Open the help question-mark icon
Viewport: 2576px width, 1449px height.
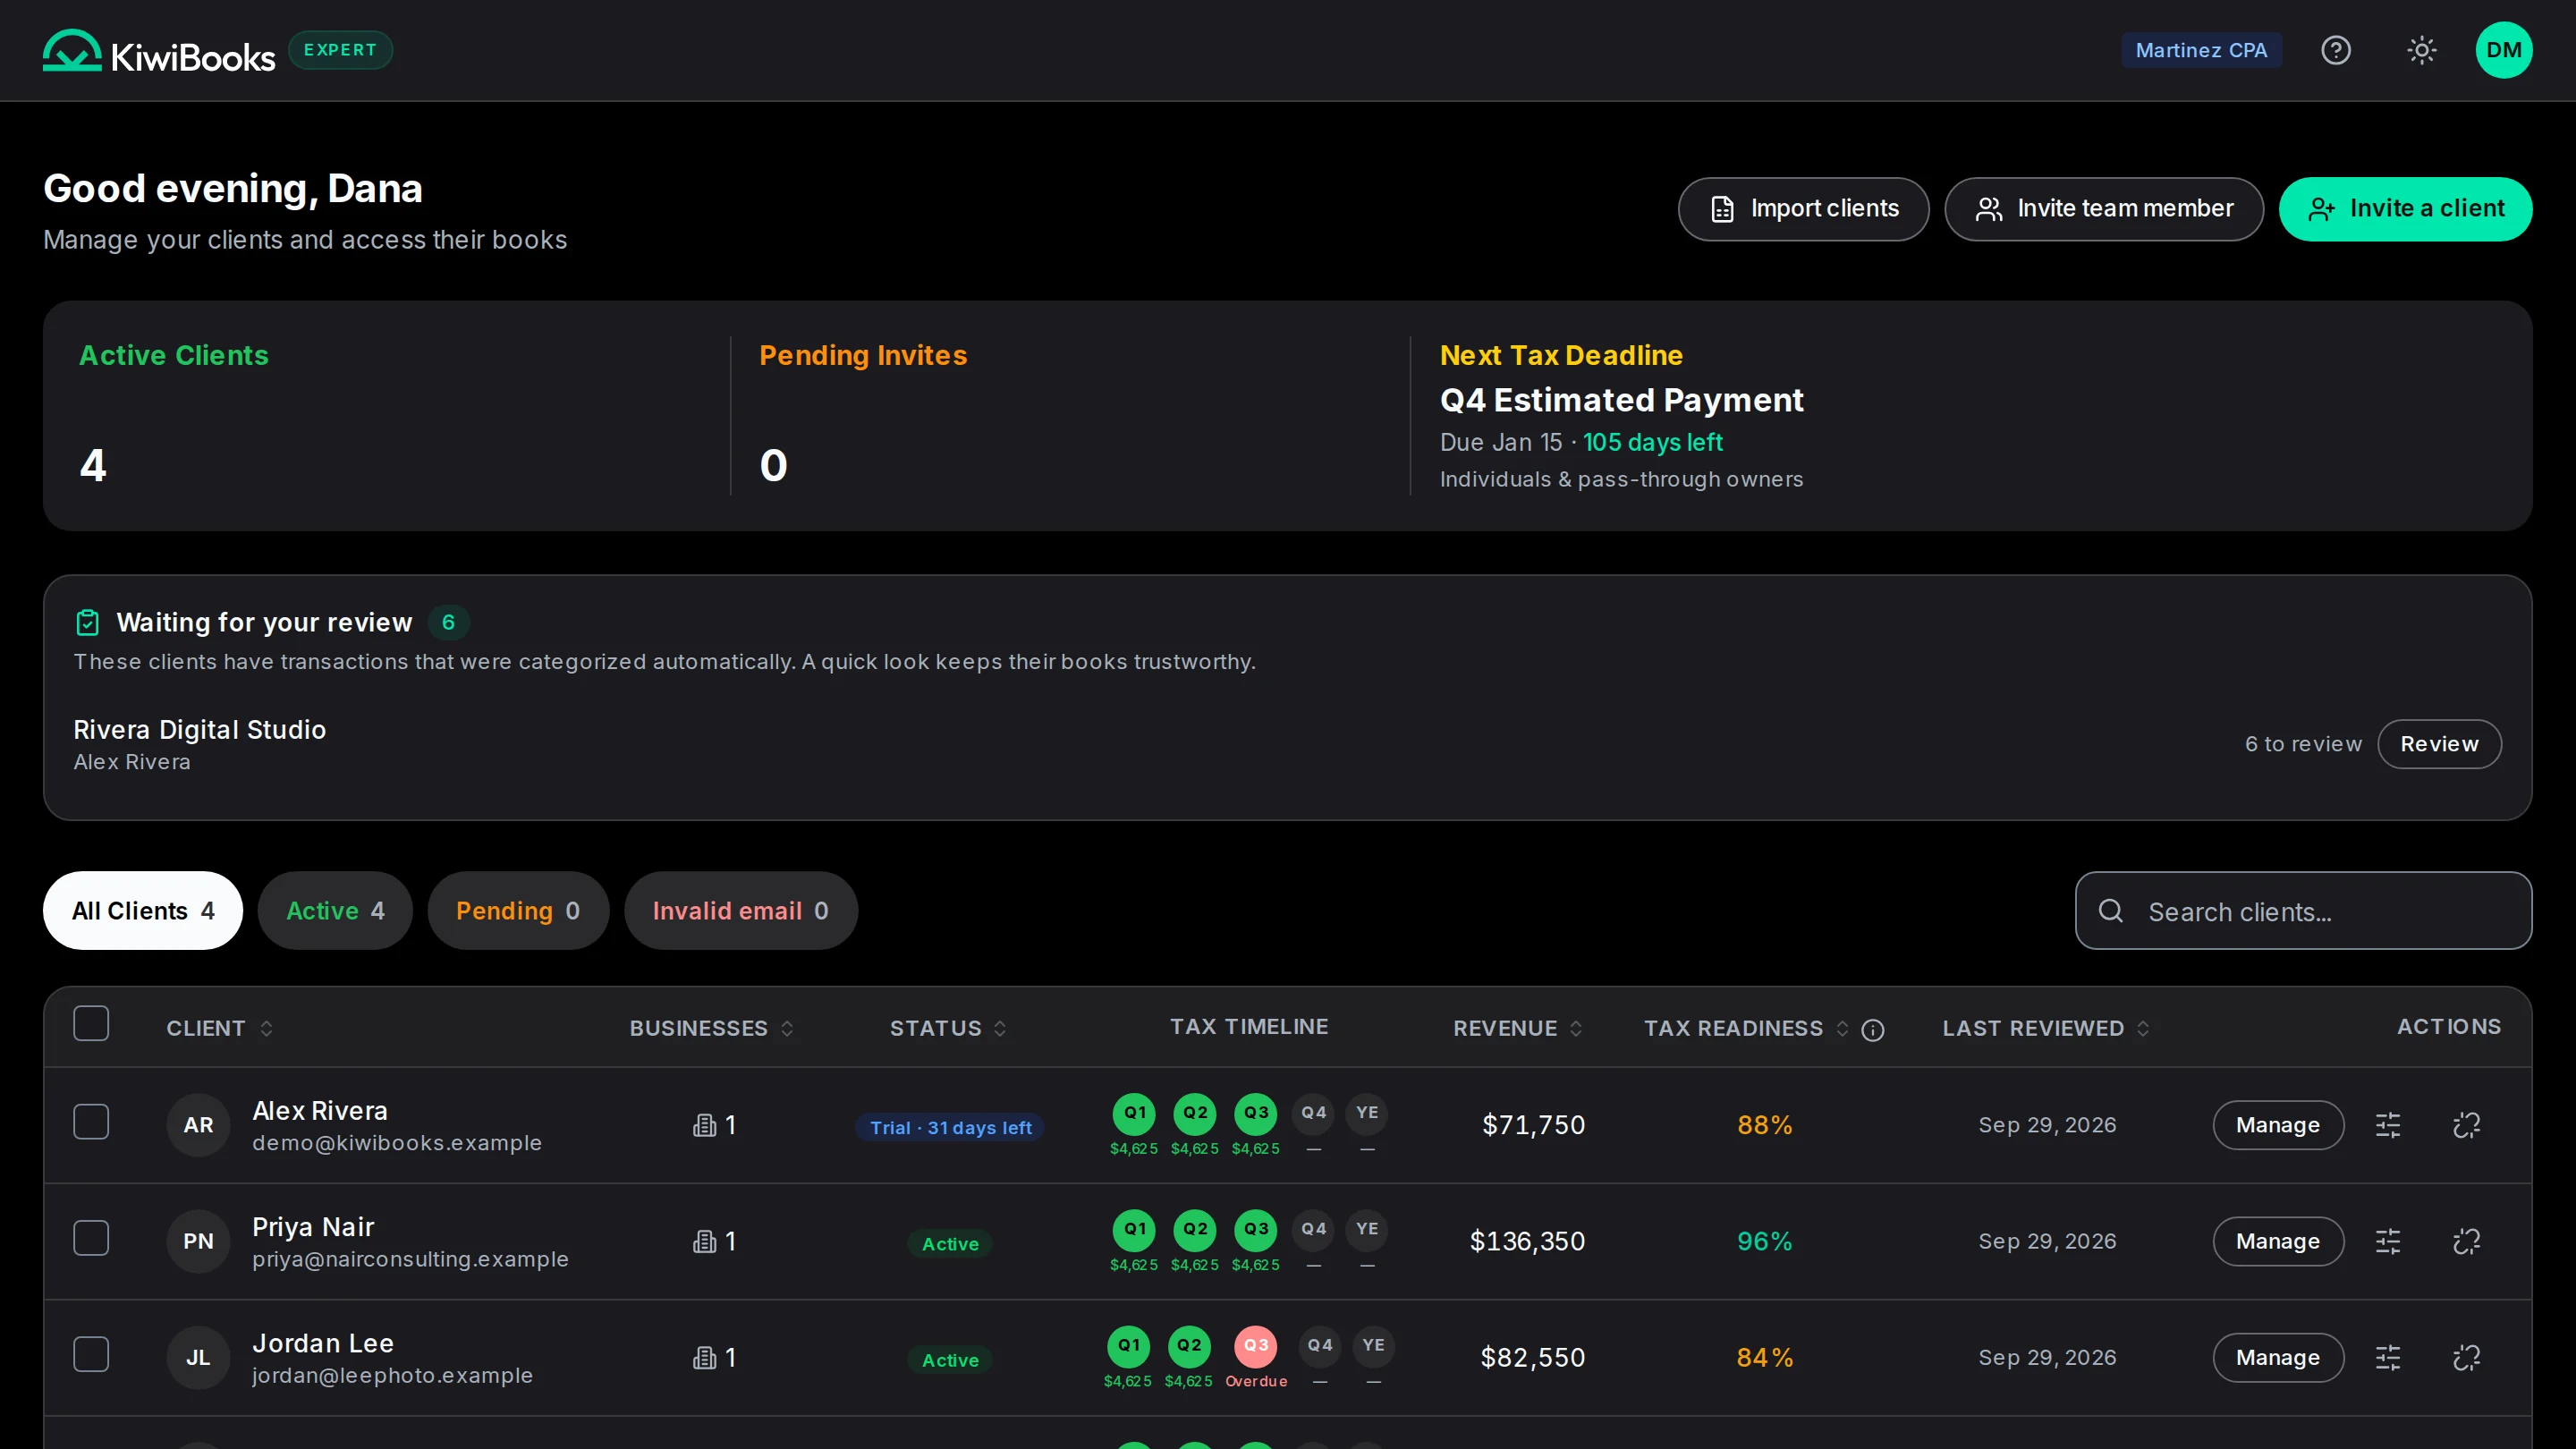pyautogui.click(x=2336, y=50)
